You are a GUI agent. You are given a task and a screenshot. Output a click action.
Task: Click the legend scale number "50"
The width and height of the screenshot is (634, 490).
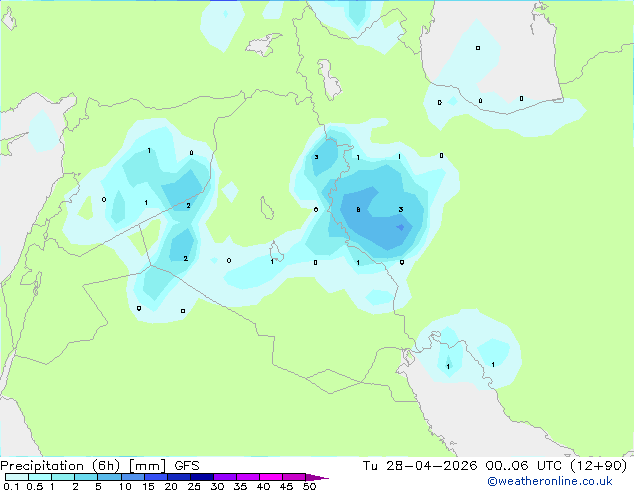309,486
